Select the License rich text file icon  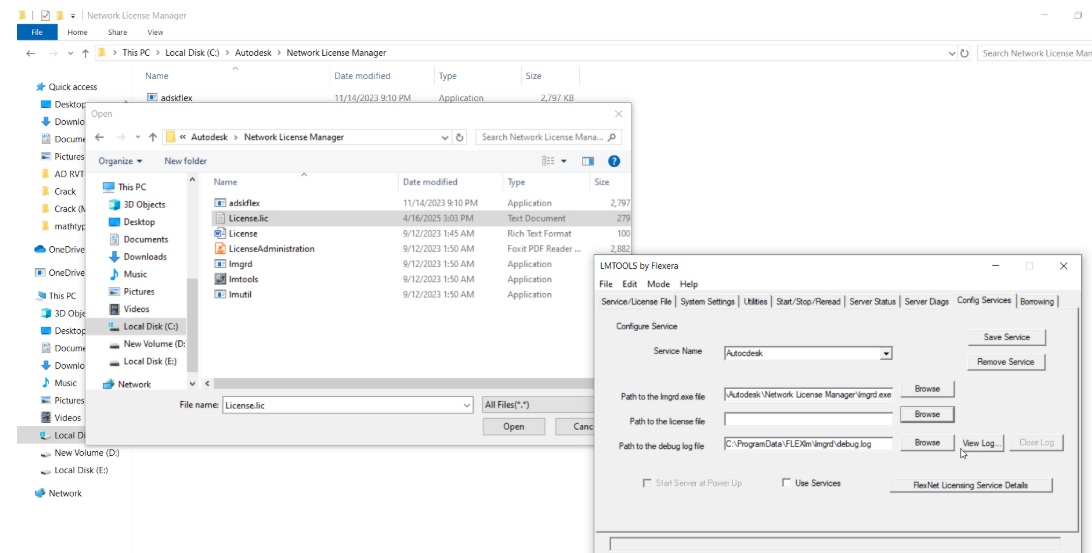pyautogui.click(x=221, y=233)
